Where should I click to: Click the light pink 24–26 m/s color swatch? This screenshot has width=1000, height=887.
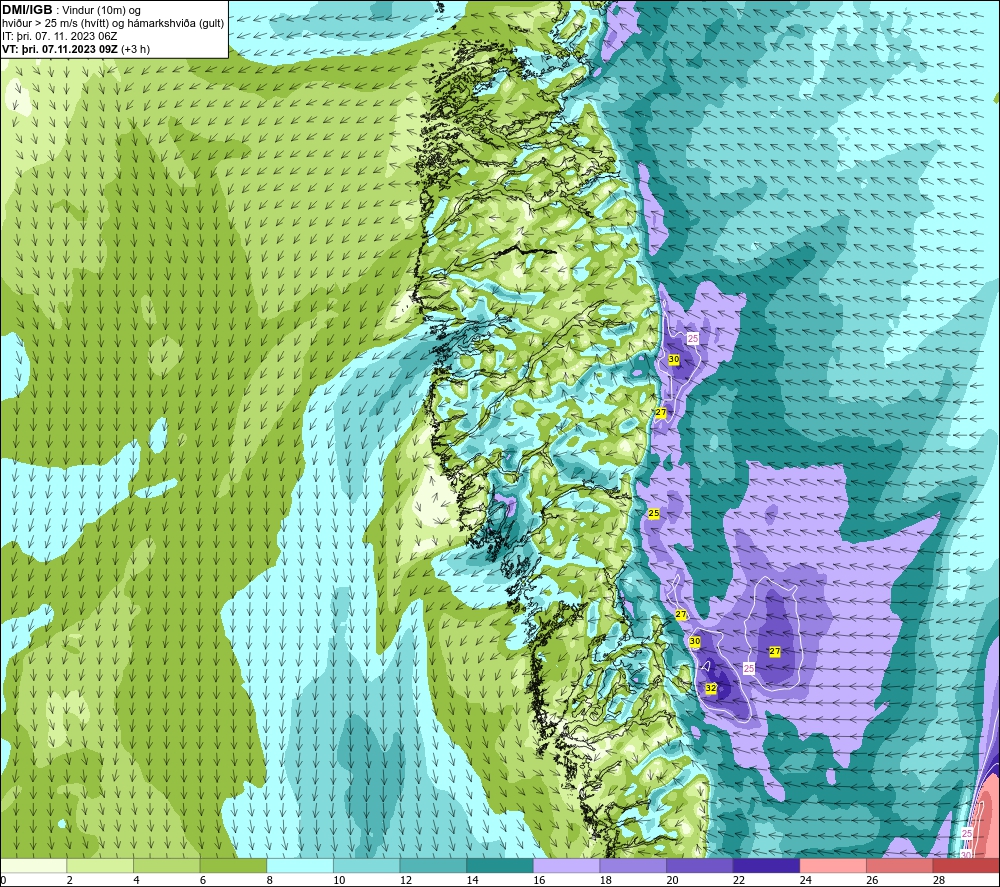coord(833,866)
